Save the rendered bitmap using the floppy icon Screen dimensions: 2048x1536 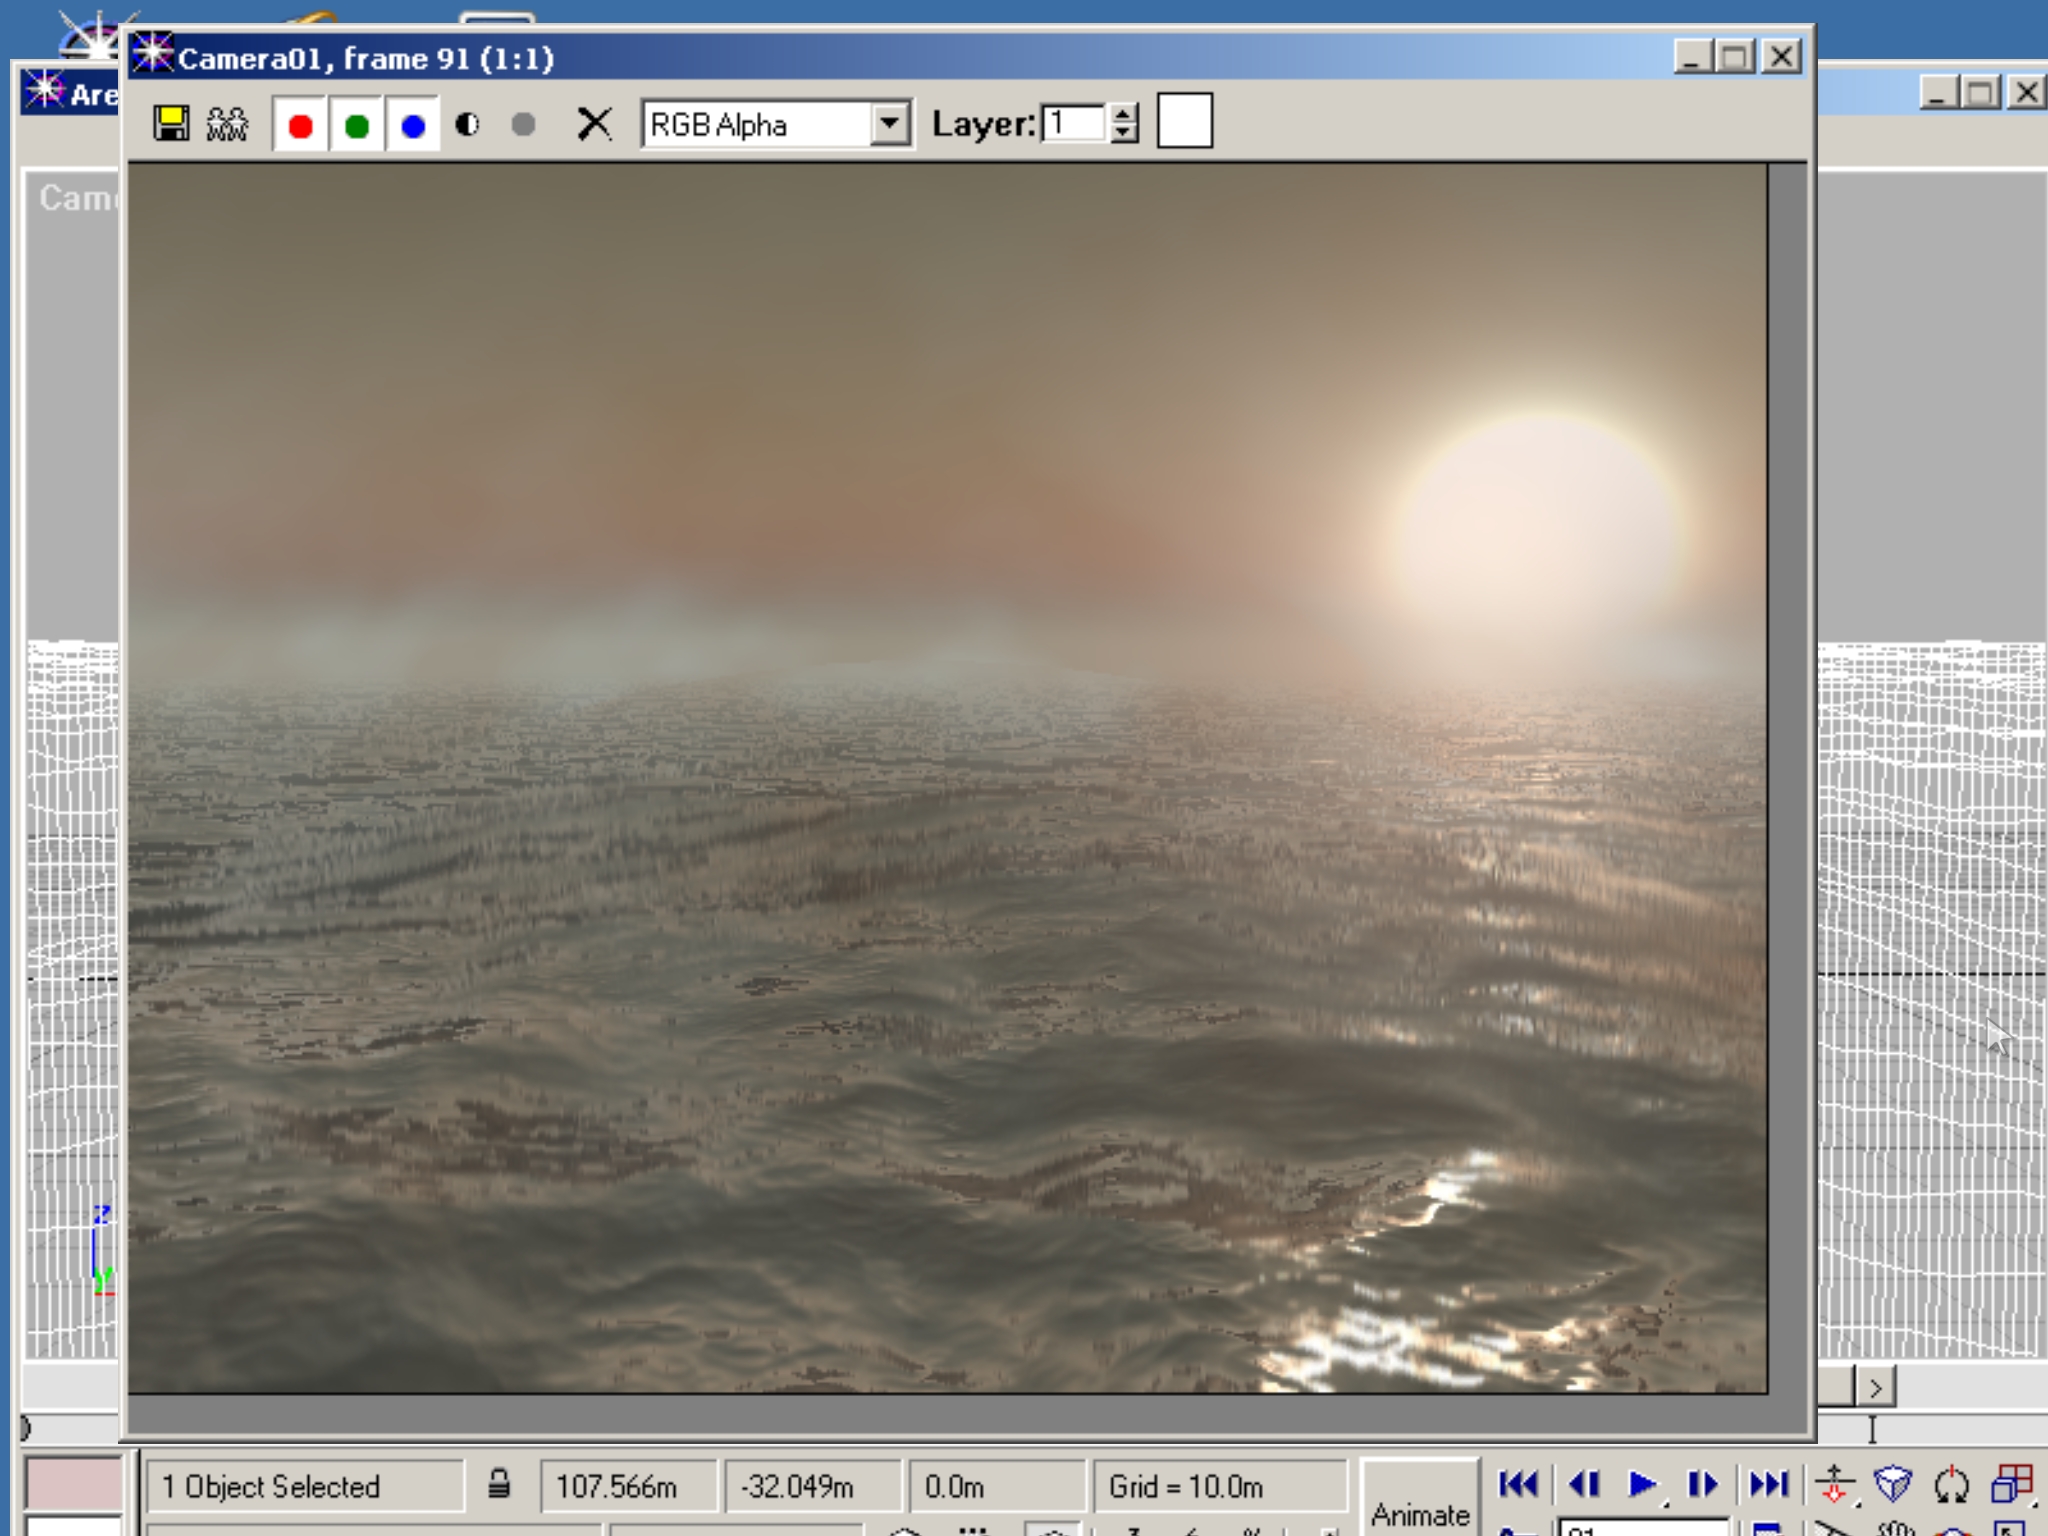click(171, 124)
